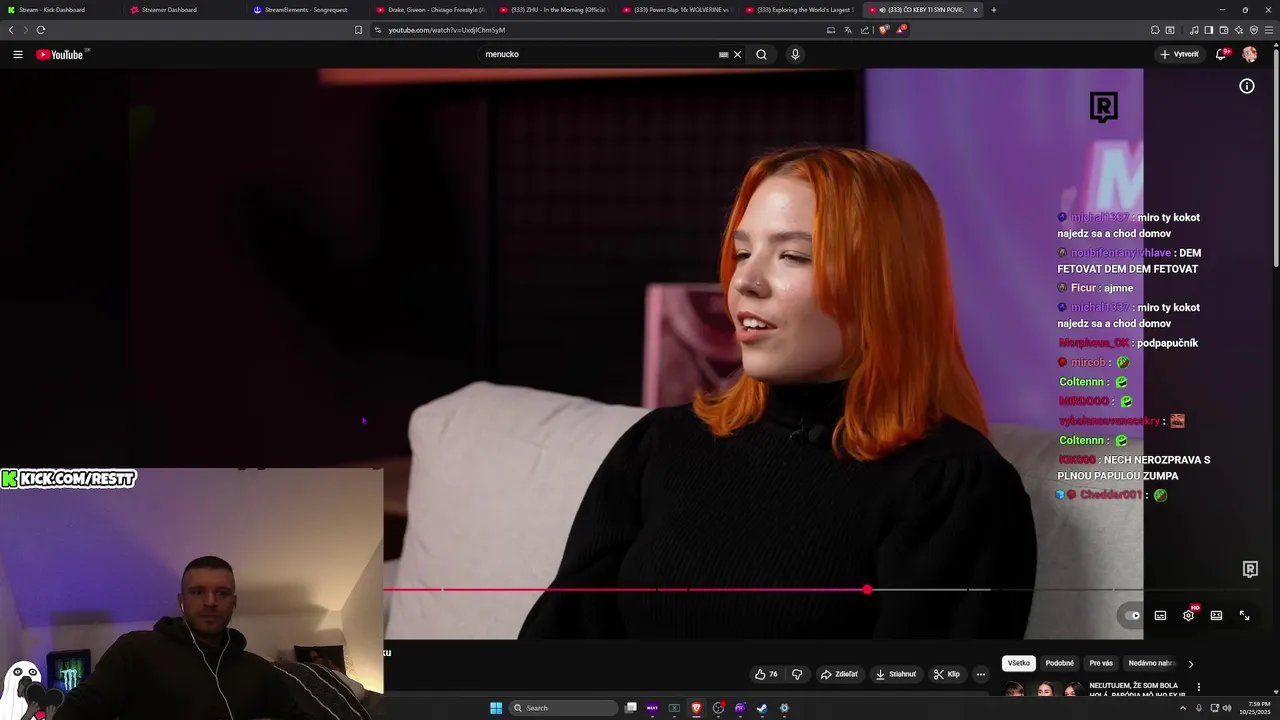Image resolution: width=1280 pixels, height=720 pixels.
Task: Start voice search with microphone
Action: [795, 54]
